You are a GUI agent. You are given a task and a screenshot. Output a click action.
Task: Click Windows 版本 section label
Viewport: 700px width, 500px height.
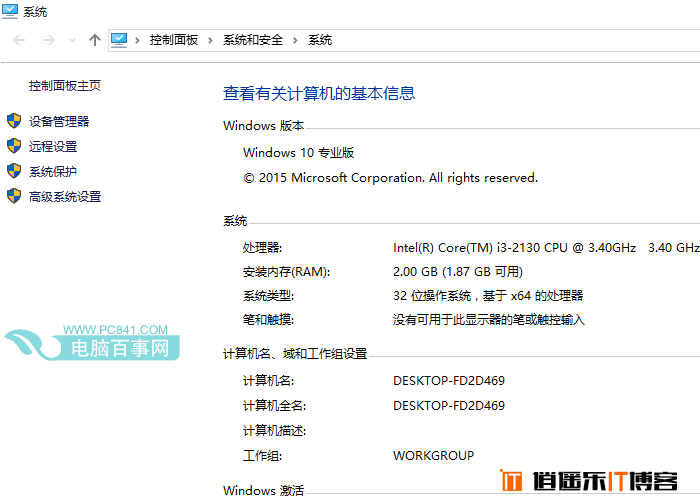pyautogui.click(x=263, y=125)
